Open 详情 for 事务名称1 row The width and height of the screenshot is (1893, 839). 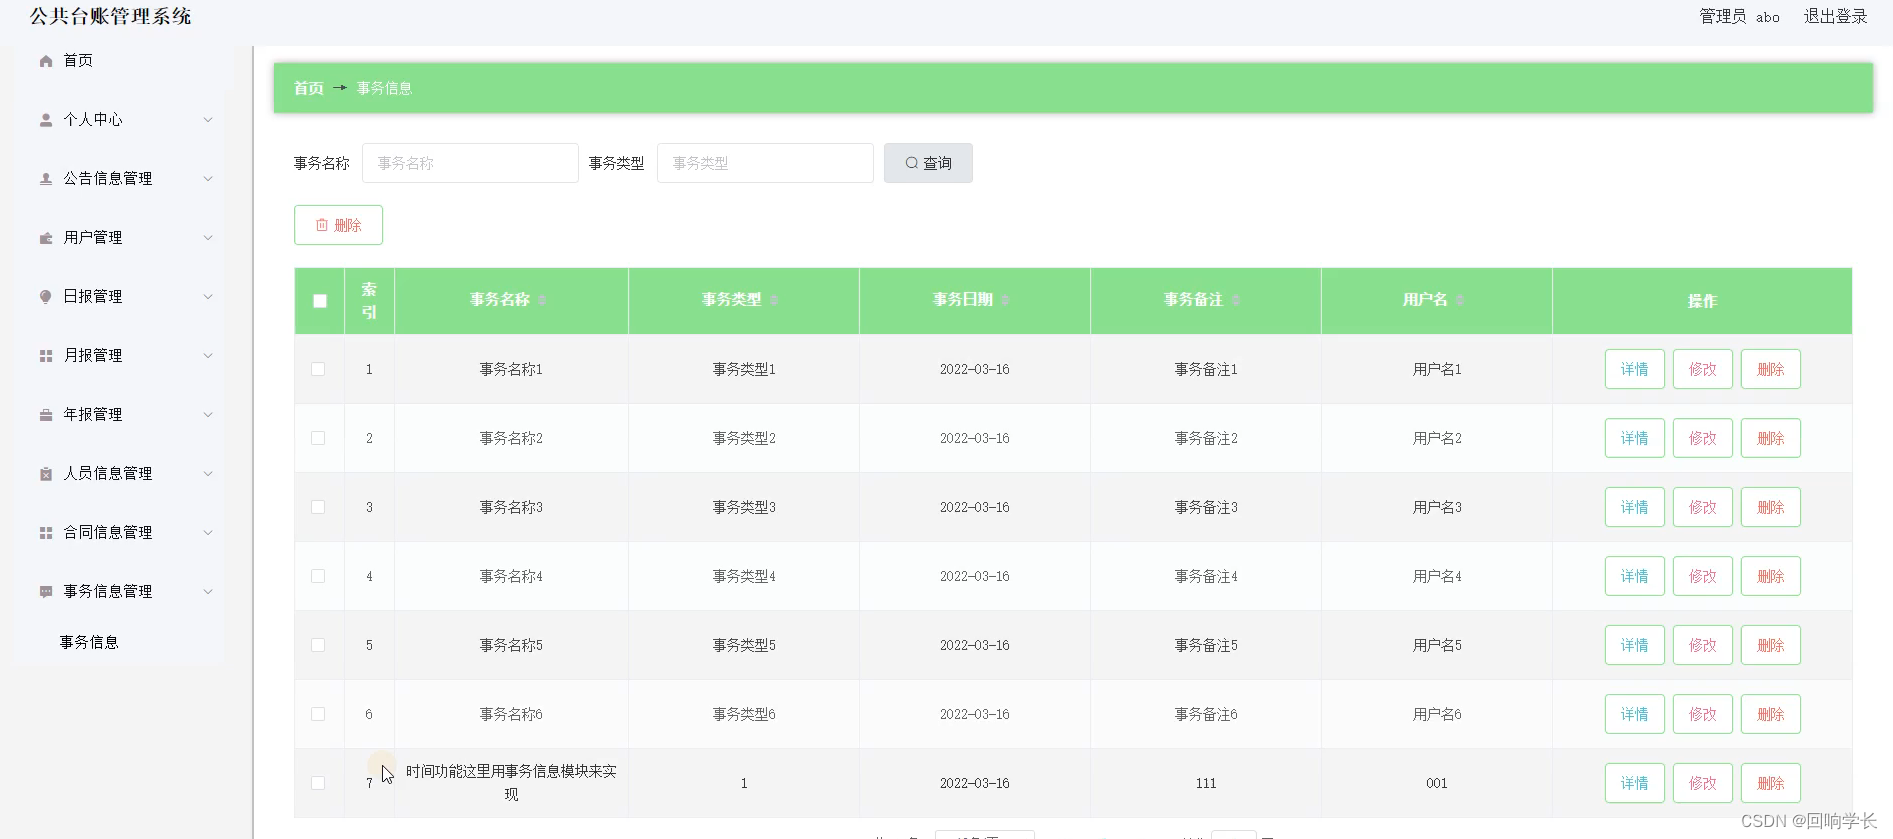(x=1635, y=369)
